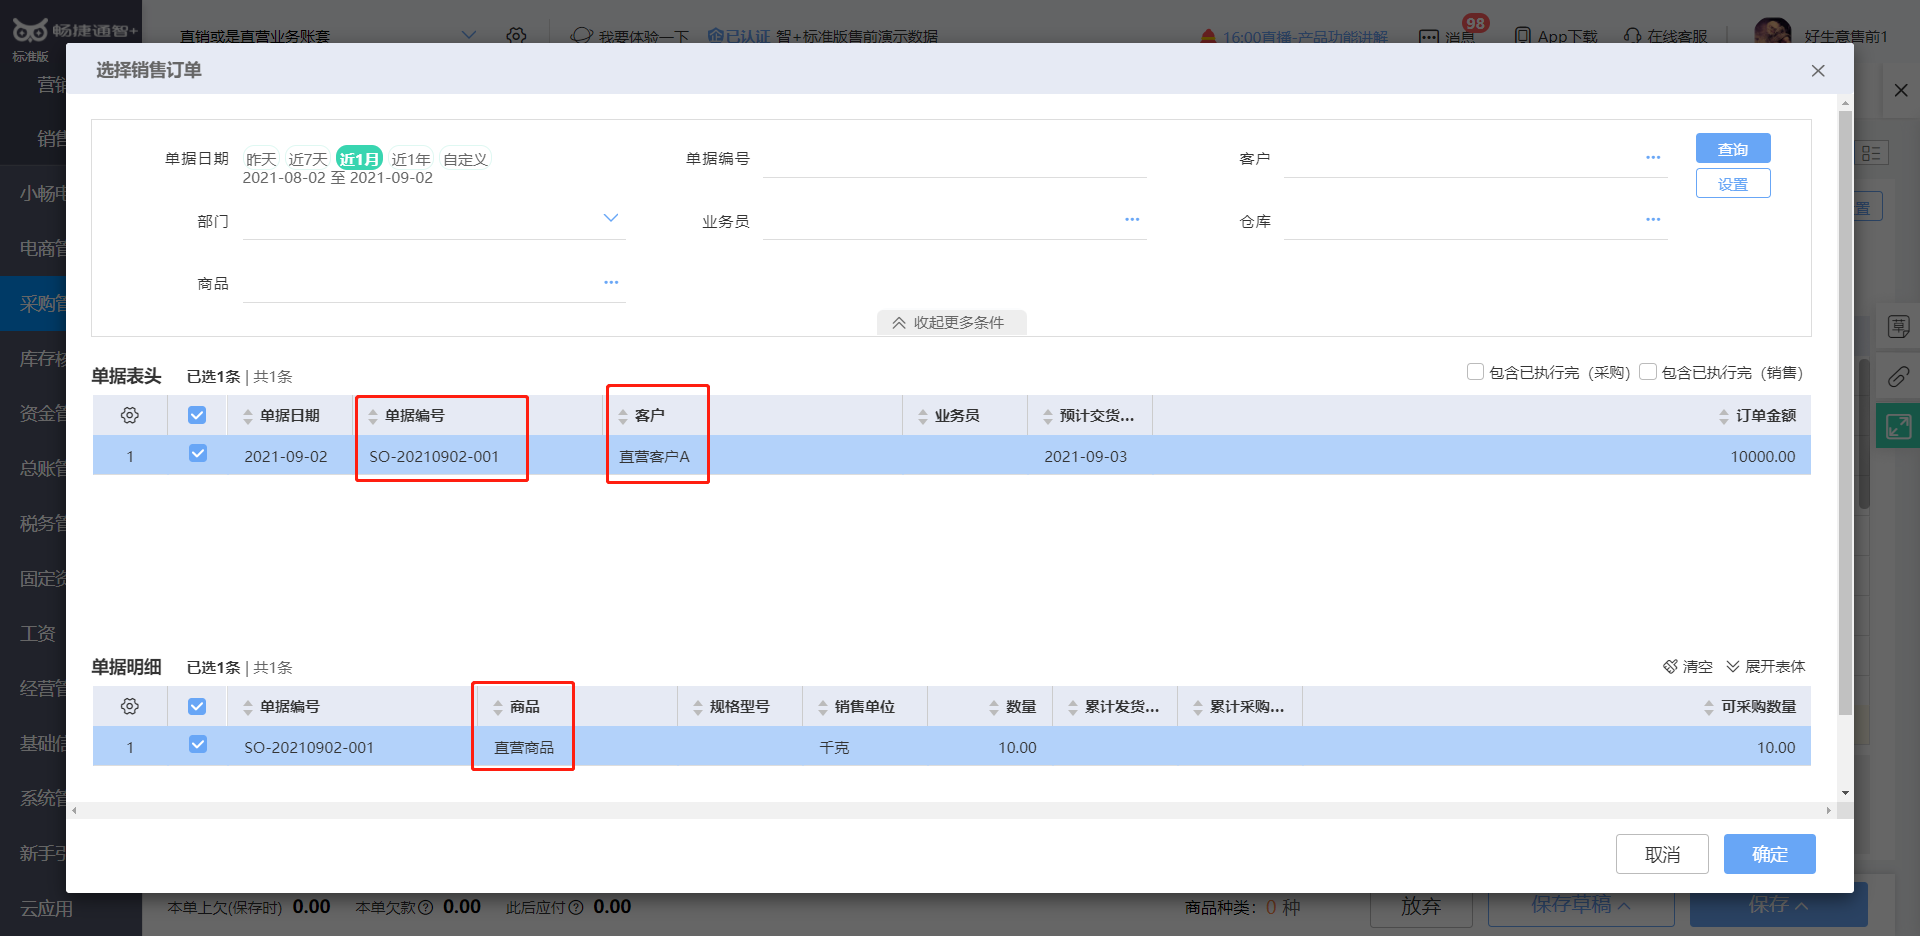
Task: Click green fullscreen expand icon on right
Action: click(1898, 426)
